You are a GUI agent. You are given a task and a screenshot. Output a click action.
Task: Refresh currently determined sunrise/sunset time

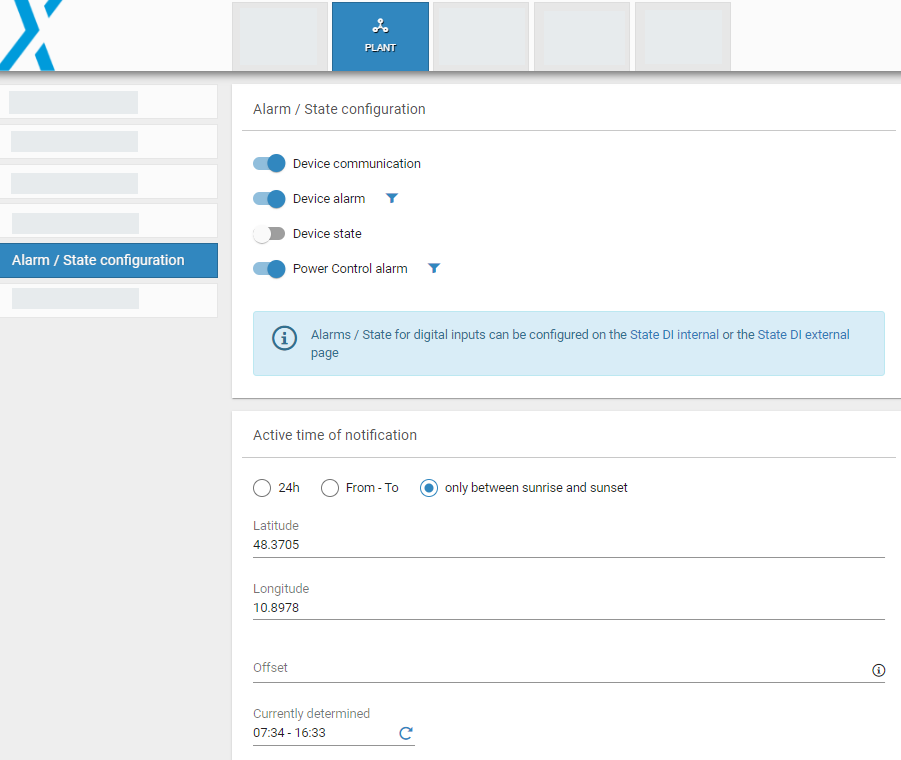(406, 733)
